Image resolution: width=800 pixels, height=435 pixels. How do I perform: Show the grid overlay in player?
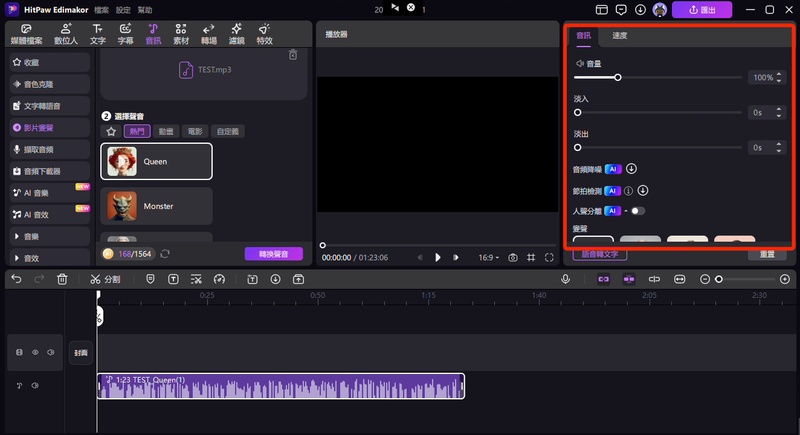[x=531, y=258]
